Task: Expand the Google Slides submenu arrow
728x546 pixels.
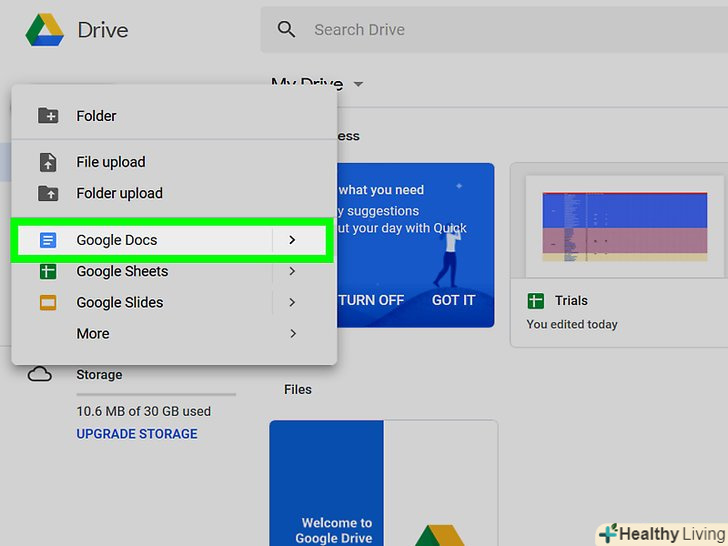Action: 292,302
